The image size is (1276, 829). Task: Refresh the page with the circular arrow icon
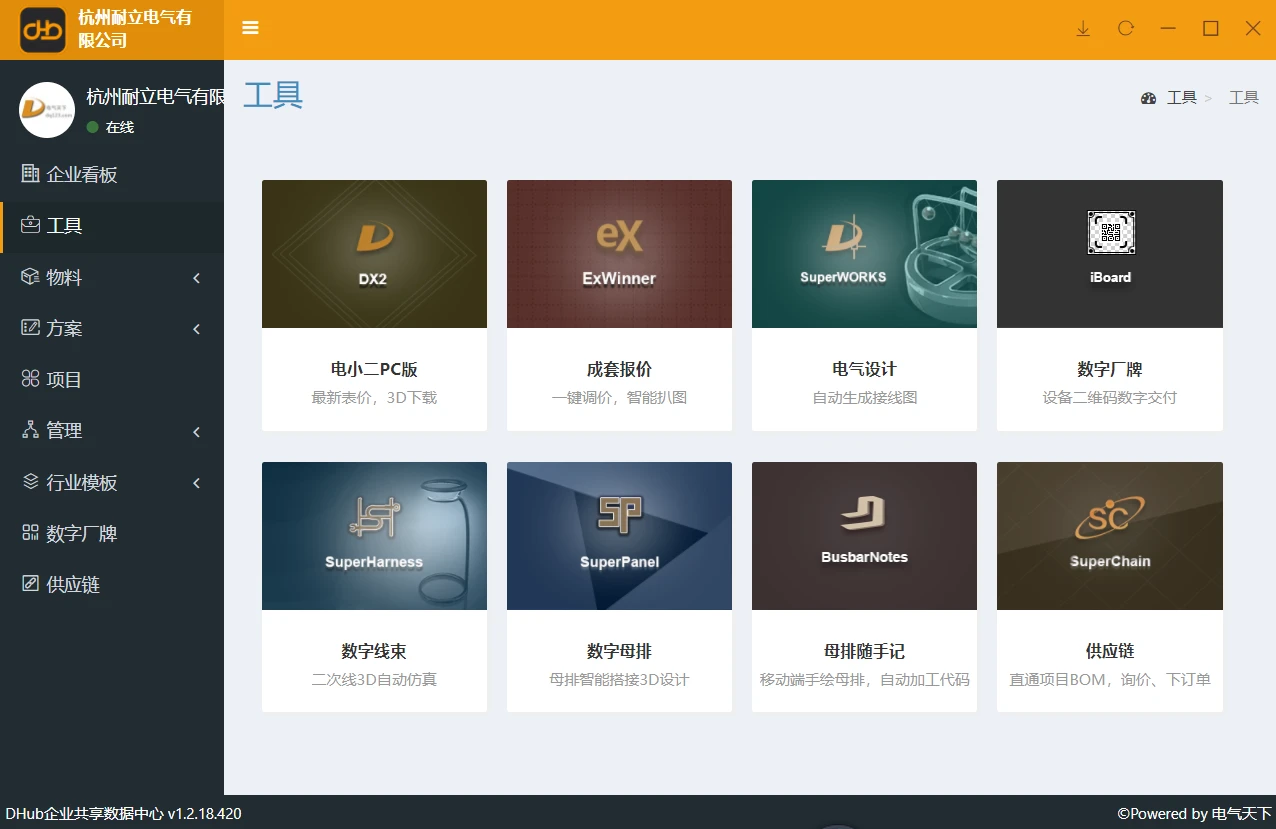pyautogui.click(x=1125, y=28)
